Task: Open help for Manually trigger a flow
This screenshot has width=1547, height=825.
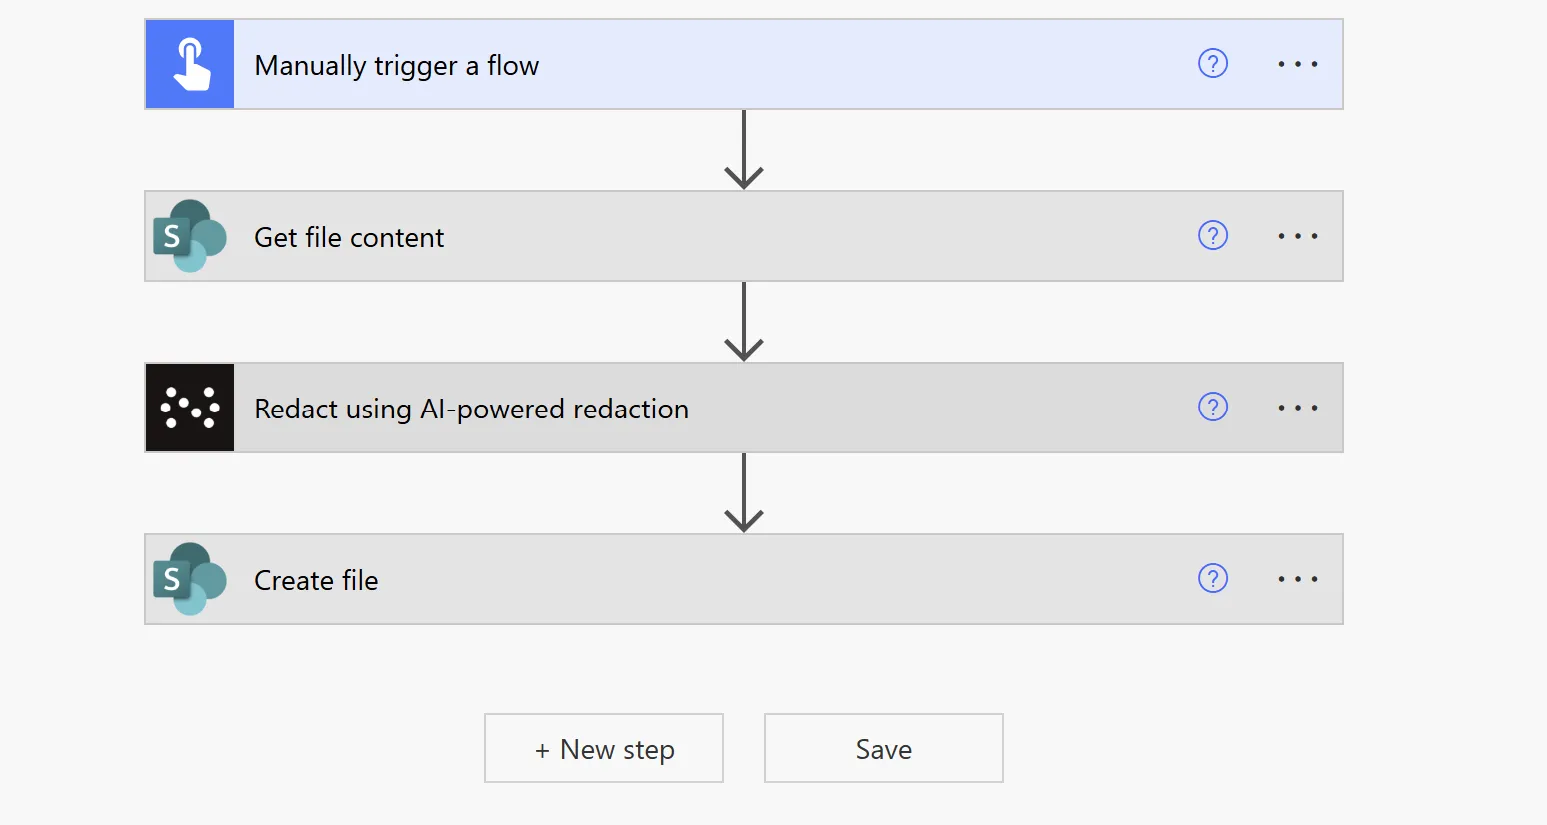Action: [x=1212, y=63]
